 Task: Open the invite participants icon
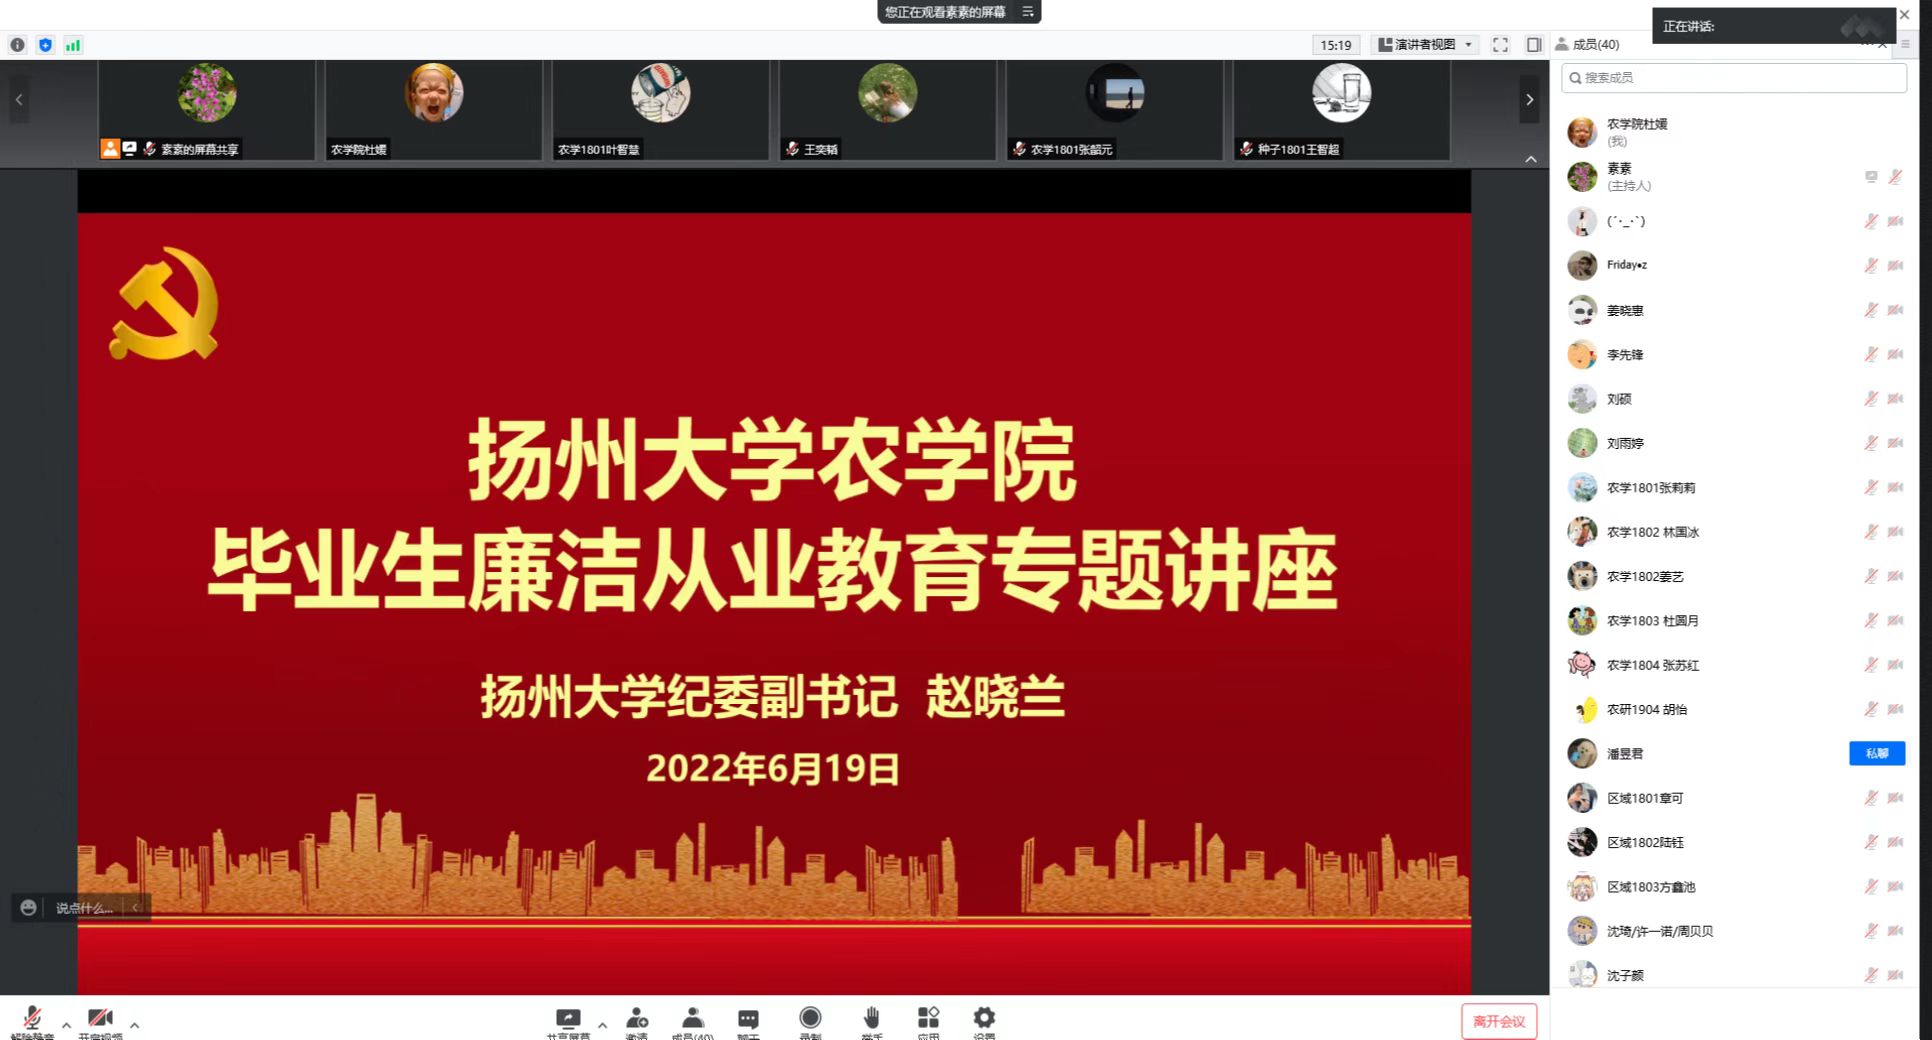[x=636, y=1019]
